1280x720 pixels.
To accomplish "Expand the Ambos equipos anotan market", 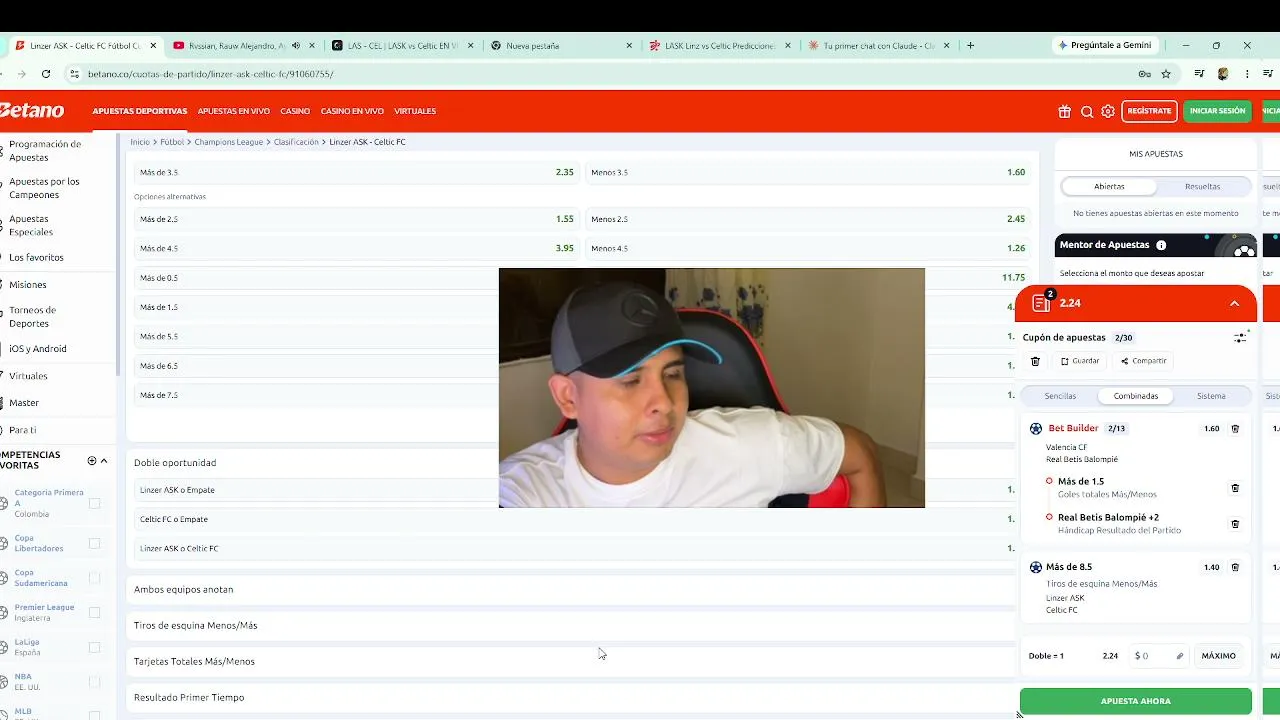I will tap(570, 589).
